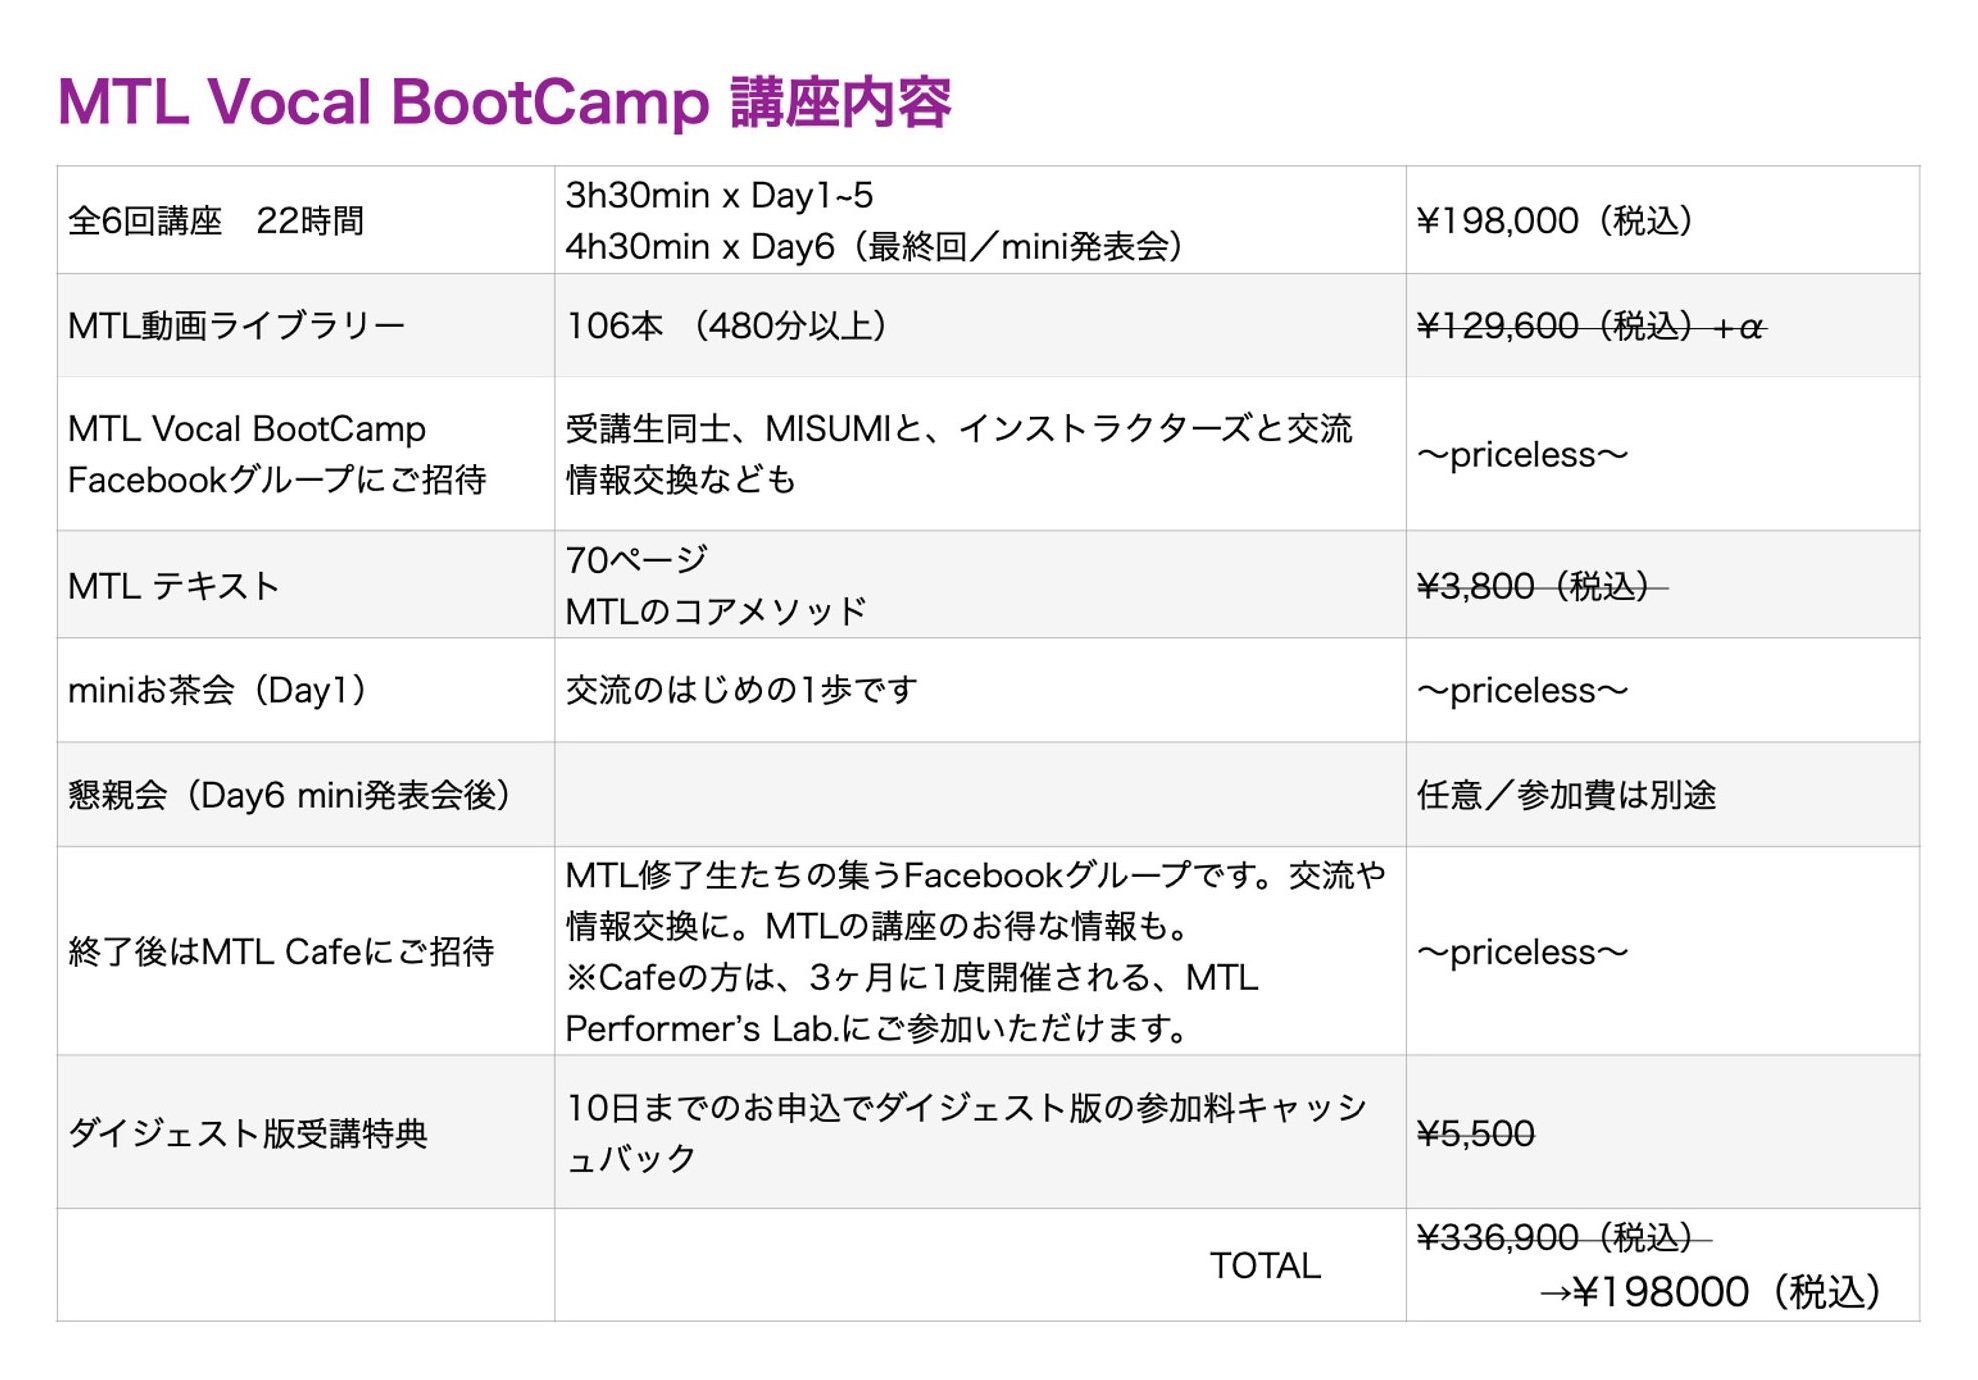The height and width of the screenshot is (1380, 1978).
Task: Select the MTL動画ライブラリー cell
Action: pyautogui.click(x=236, y=326)
